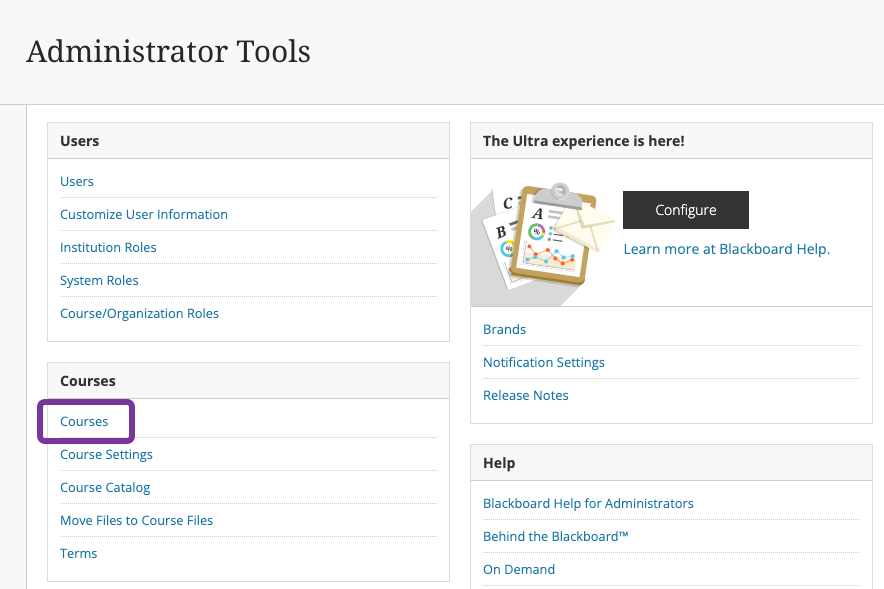Click the Configure button
This screenshot has width=884, height=589.
pyautogui.click(x=686, y=210)
